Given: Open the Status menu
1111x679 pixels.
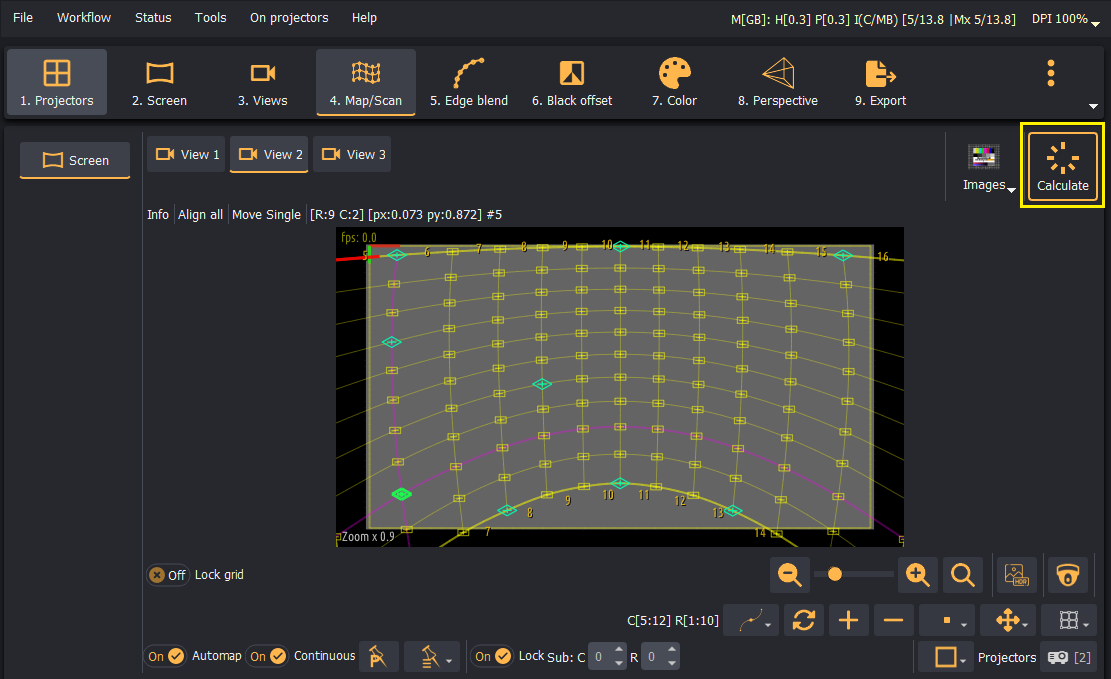Looking at the screenshot, I should [153, 18].
